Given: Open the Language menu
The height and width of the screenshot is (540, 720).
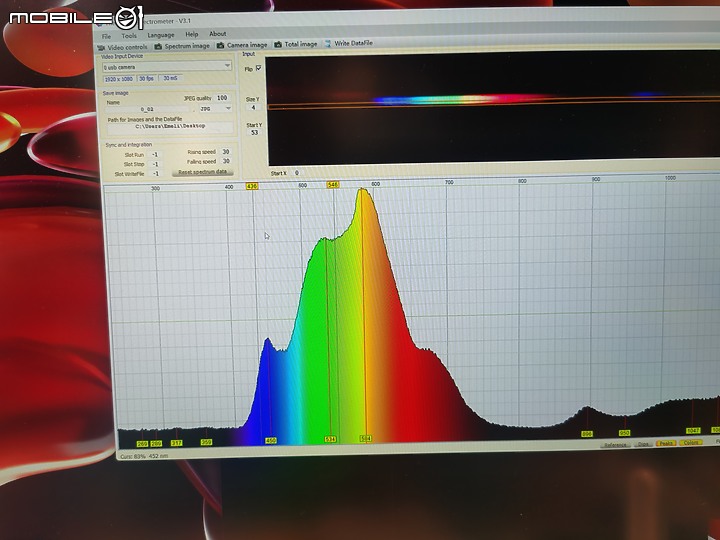Looking at the screenshot, I should coord(161,35).
